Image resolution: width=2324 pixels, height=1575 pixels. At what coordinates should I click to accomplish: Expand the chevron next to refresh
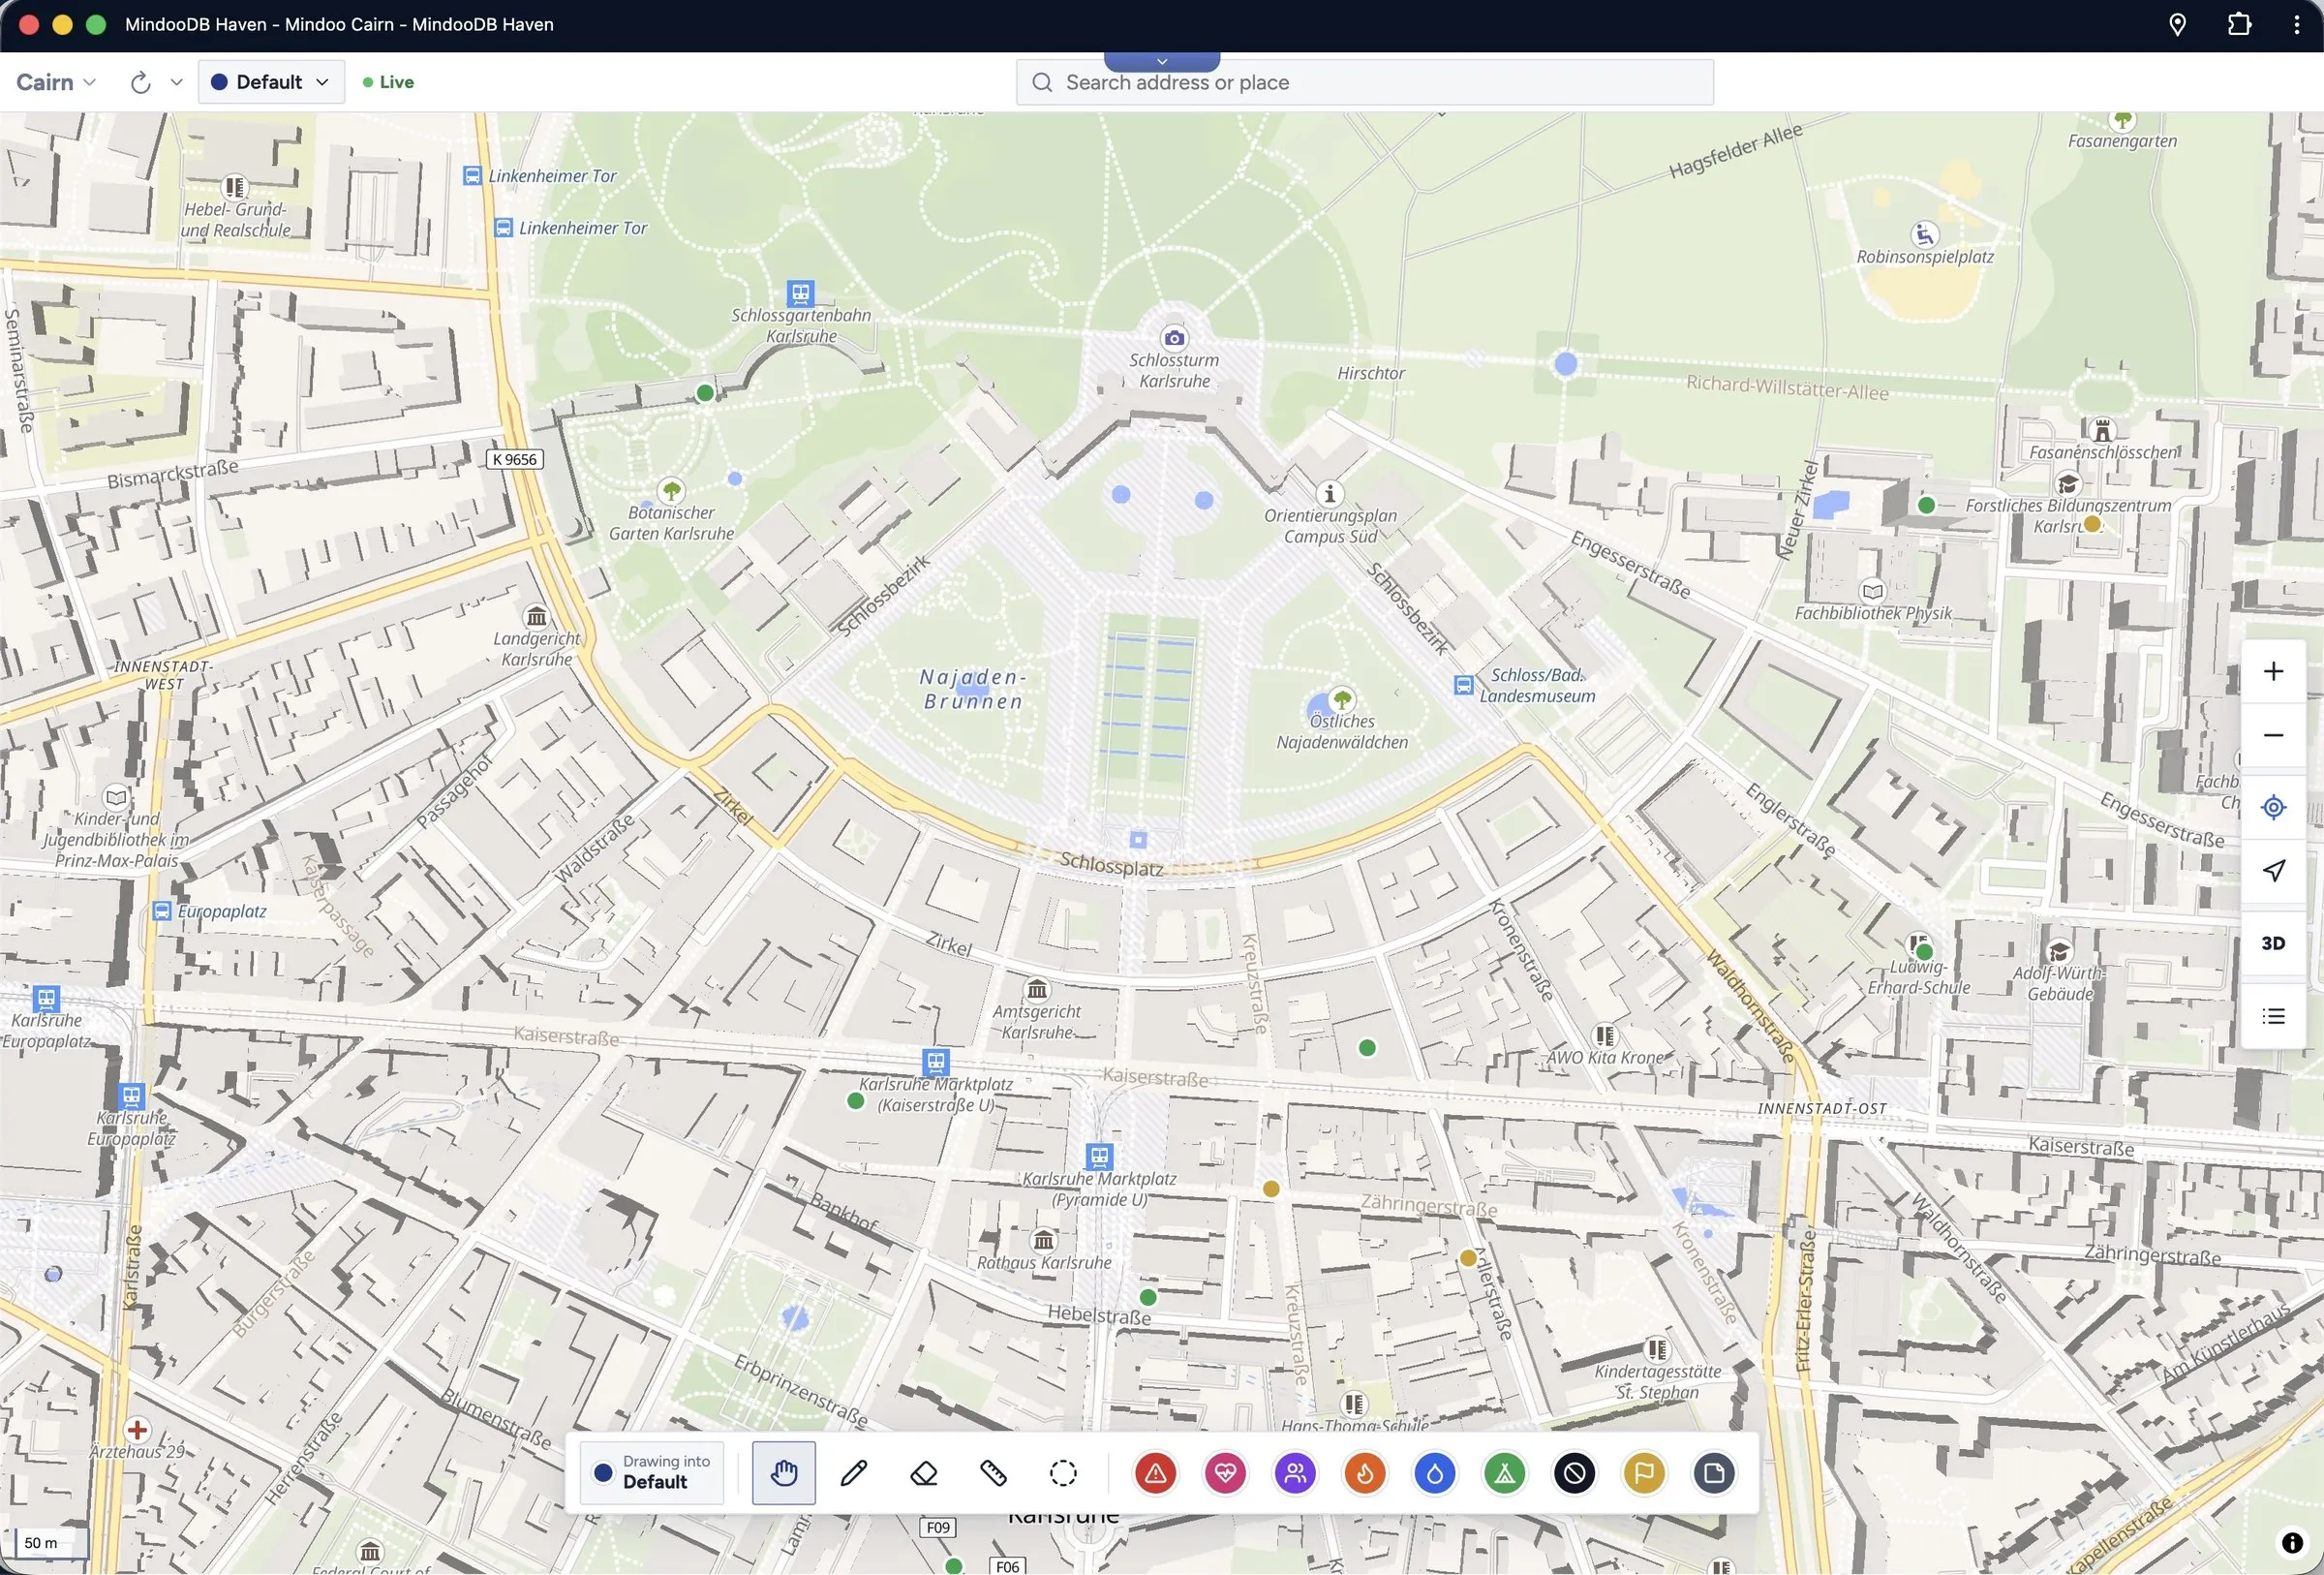[x=176, y=82]
